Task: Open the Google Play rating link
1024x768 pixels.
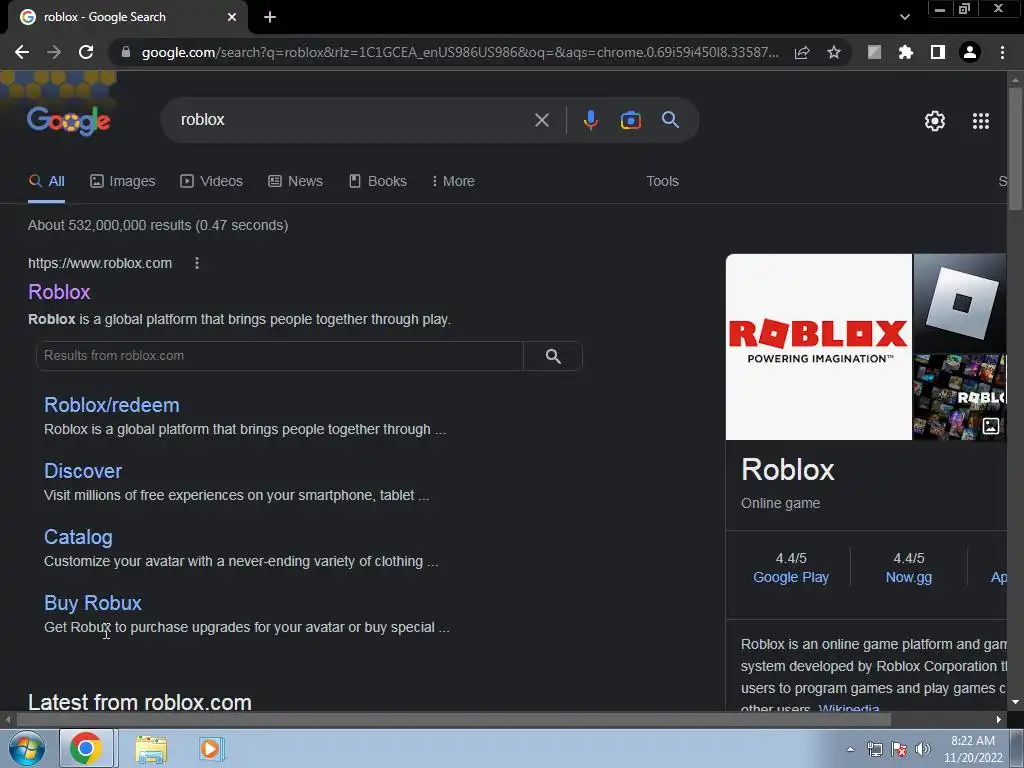Action: [x=791, y=577]
